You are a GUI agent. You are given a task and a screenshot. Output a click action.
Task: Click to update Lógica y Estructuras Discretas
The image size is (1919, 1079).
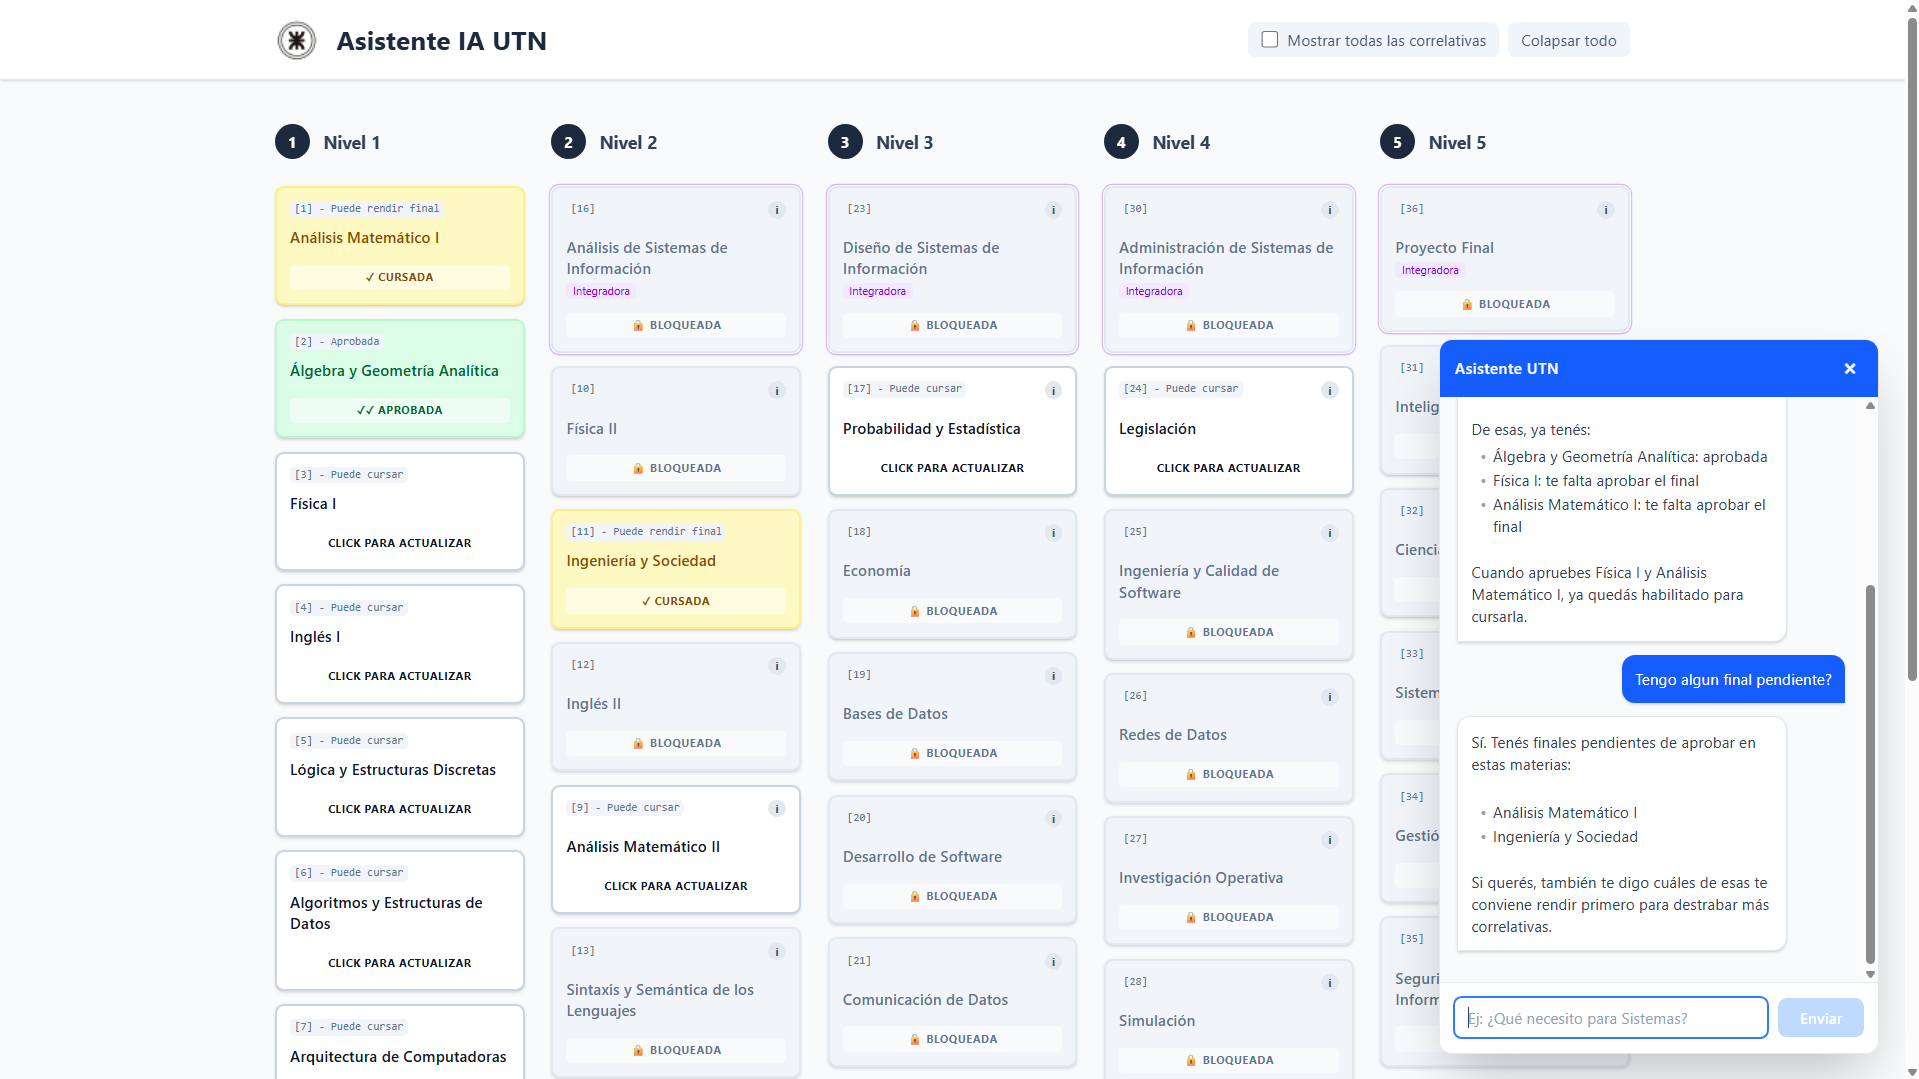tap(400, 809)
